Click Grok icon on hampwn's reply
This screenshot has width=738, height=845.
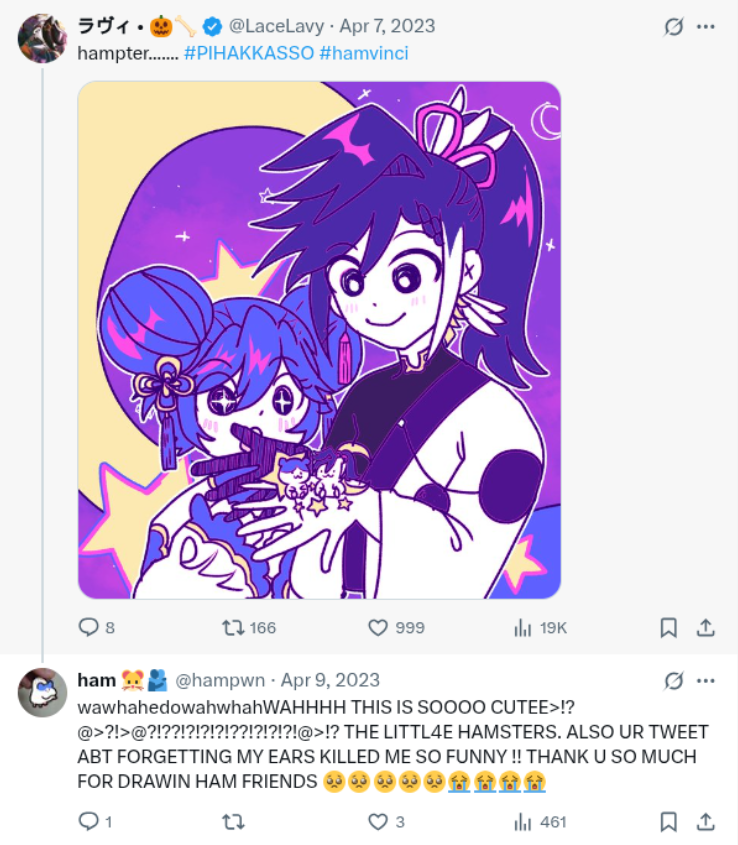673,681
